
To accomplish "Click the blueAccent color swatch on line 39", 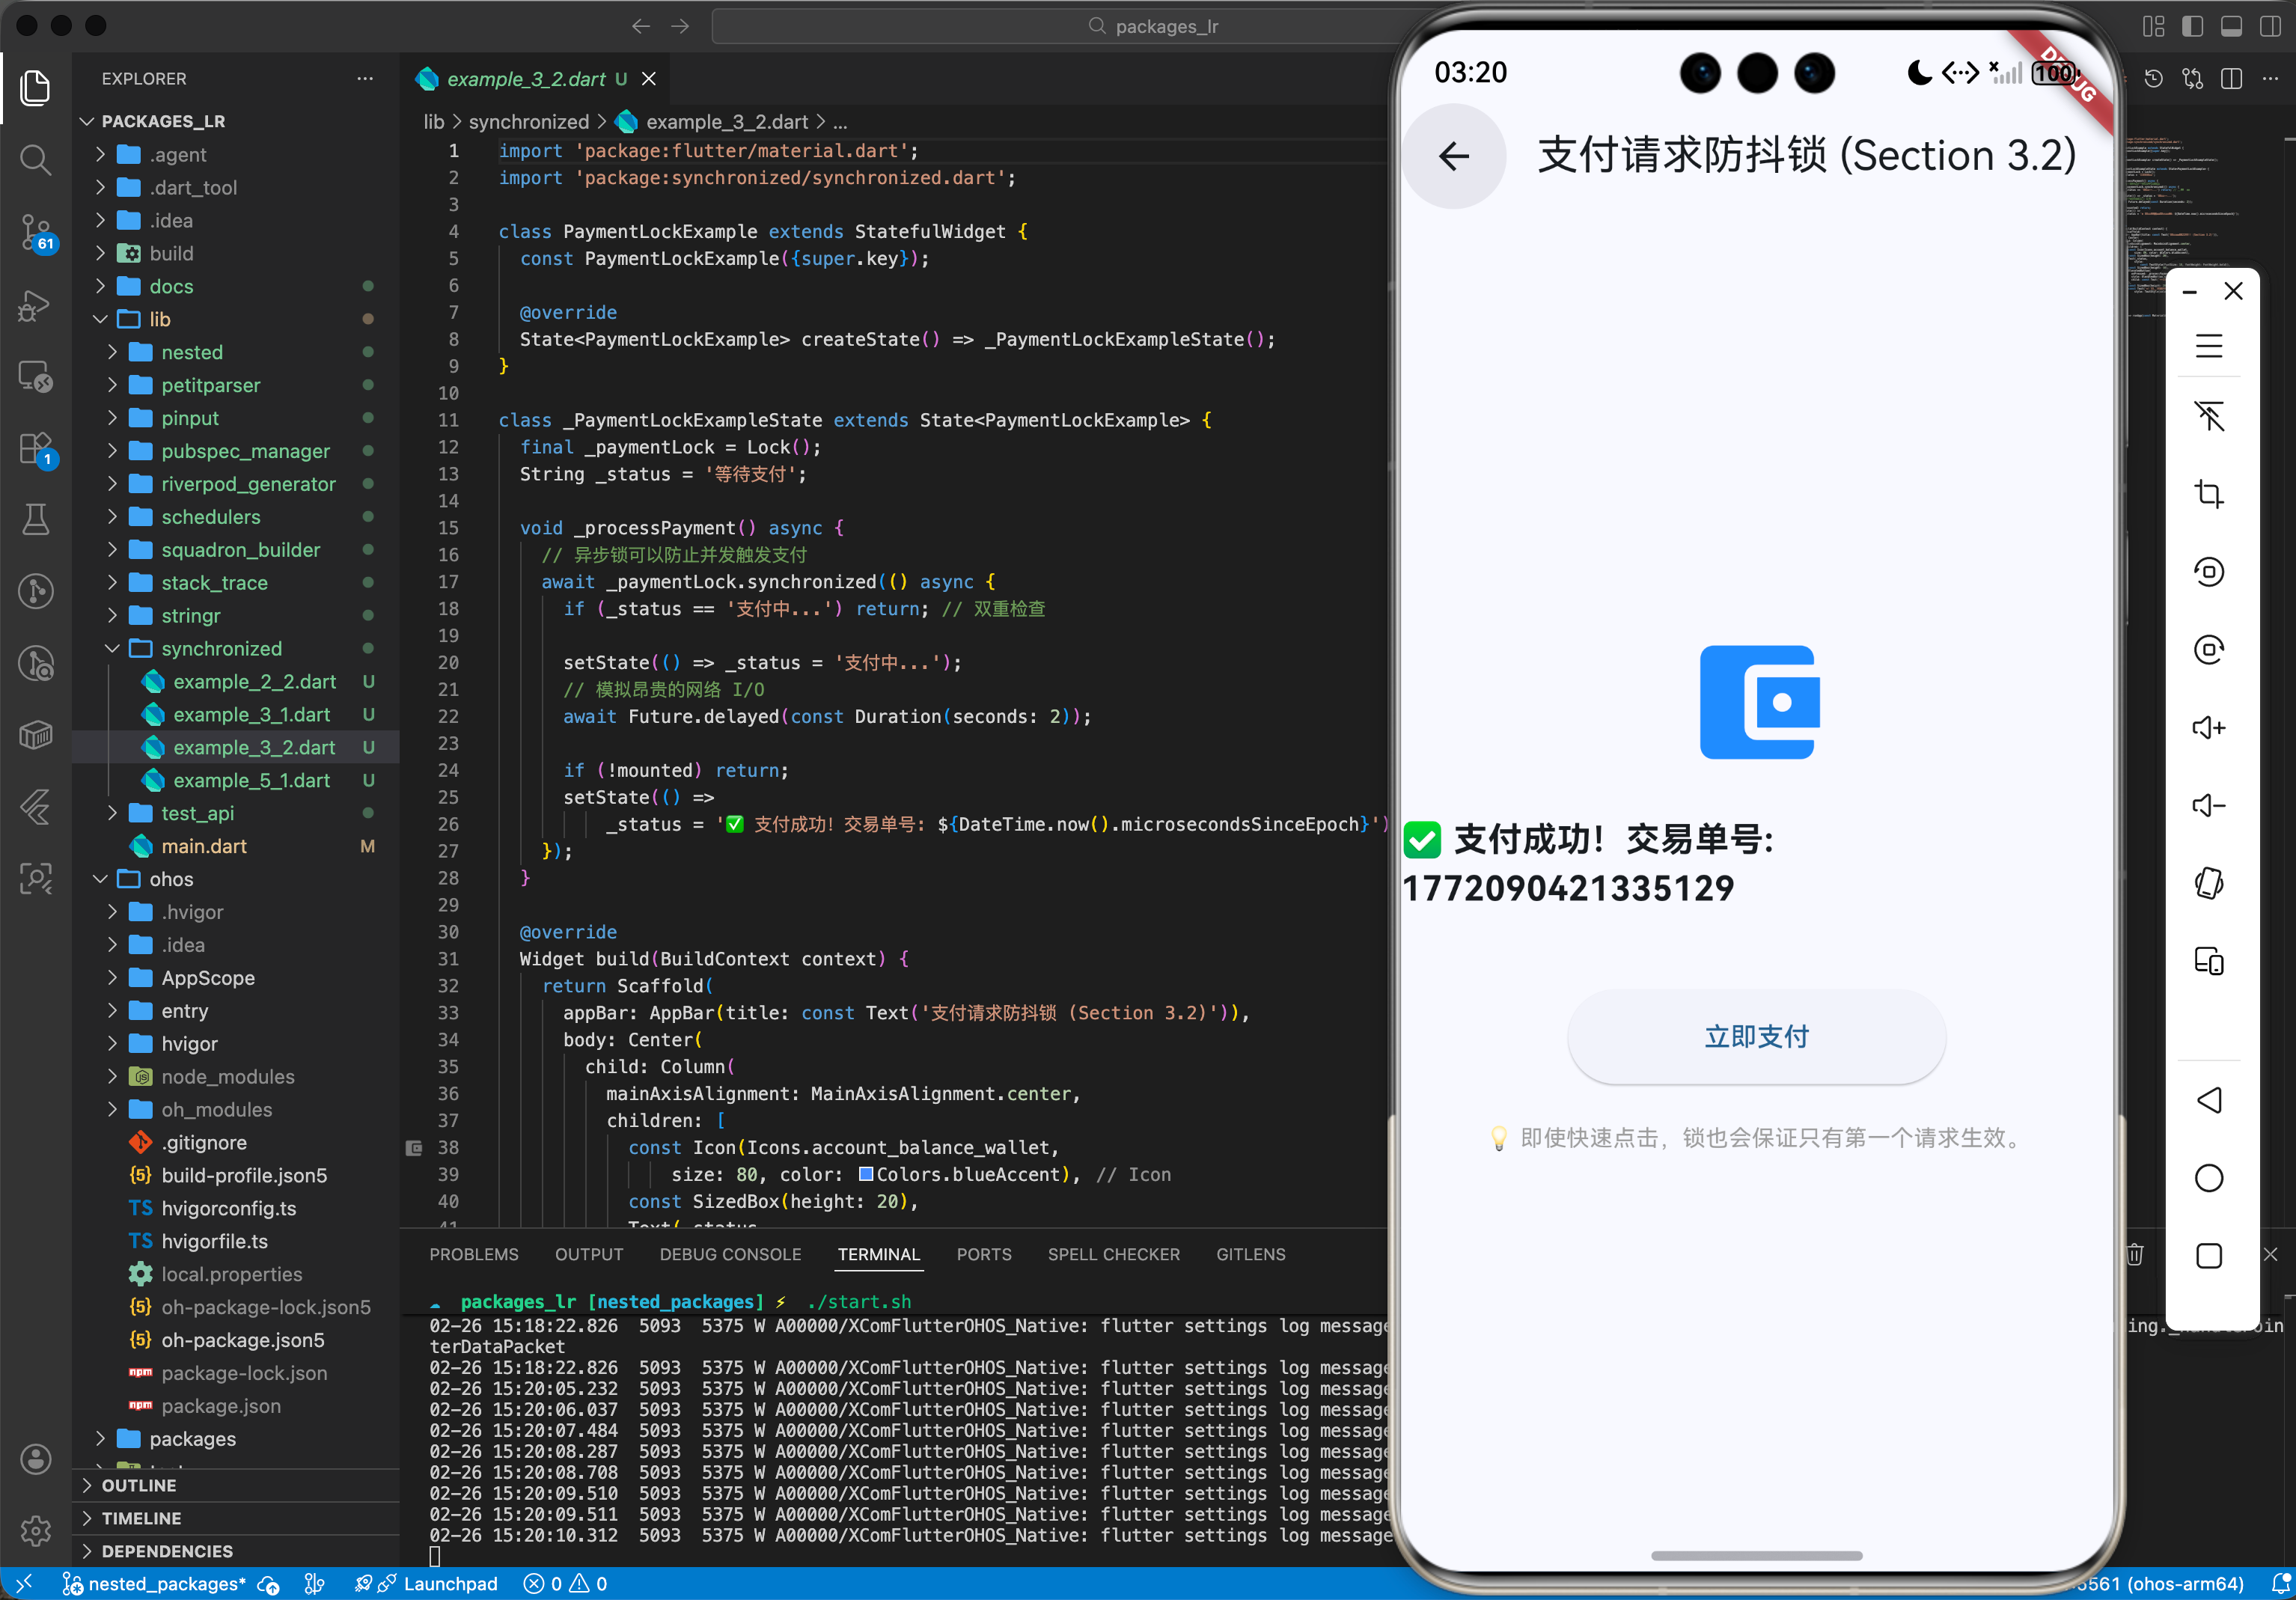I will 866,1175.
